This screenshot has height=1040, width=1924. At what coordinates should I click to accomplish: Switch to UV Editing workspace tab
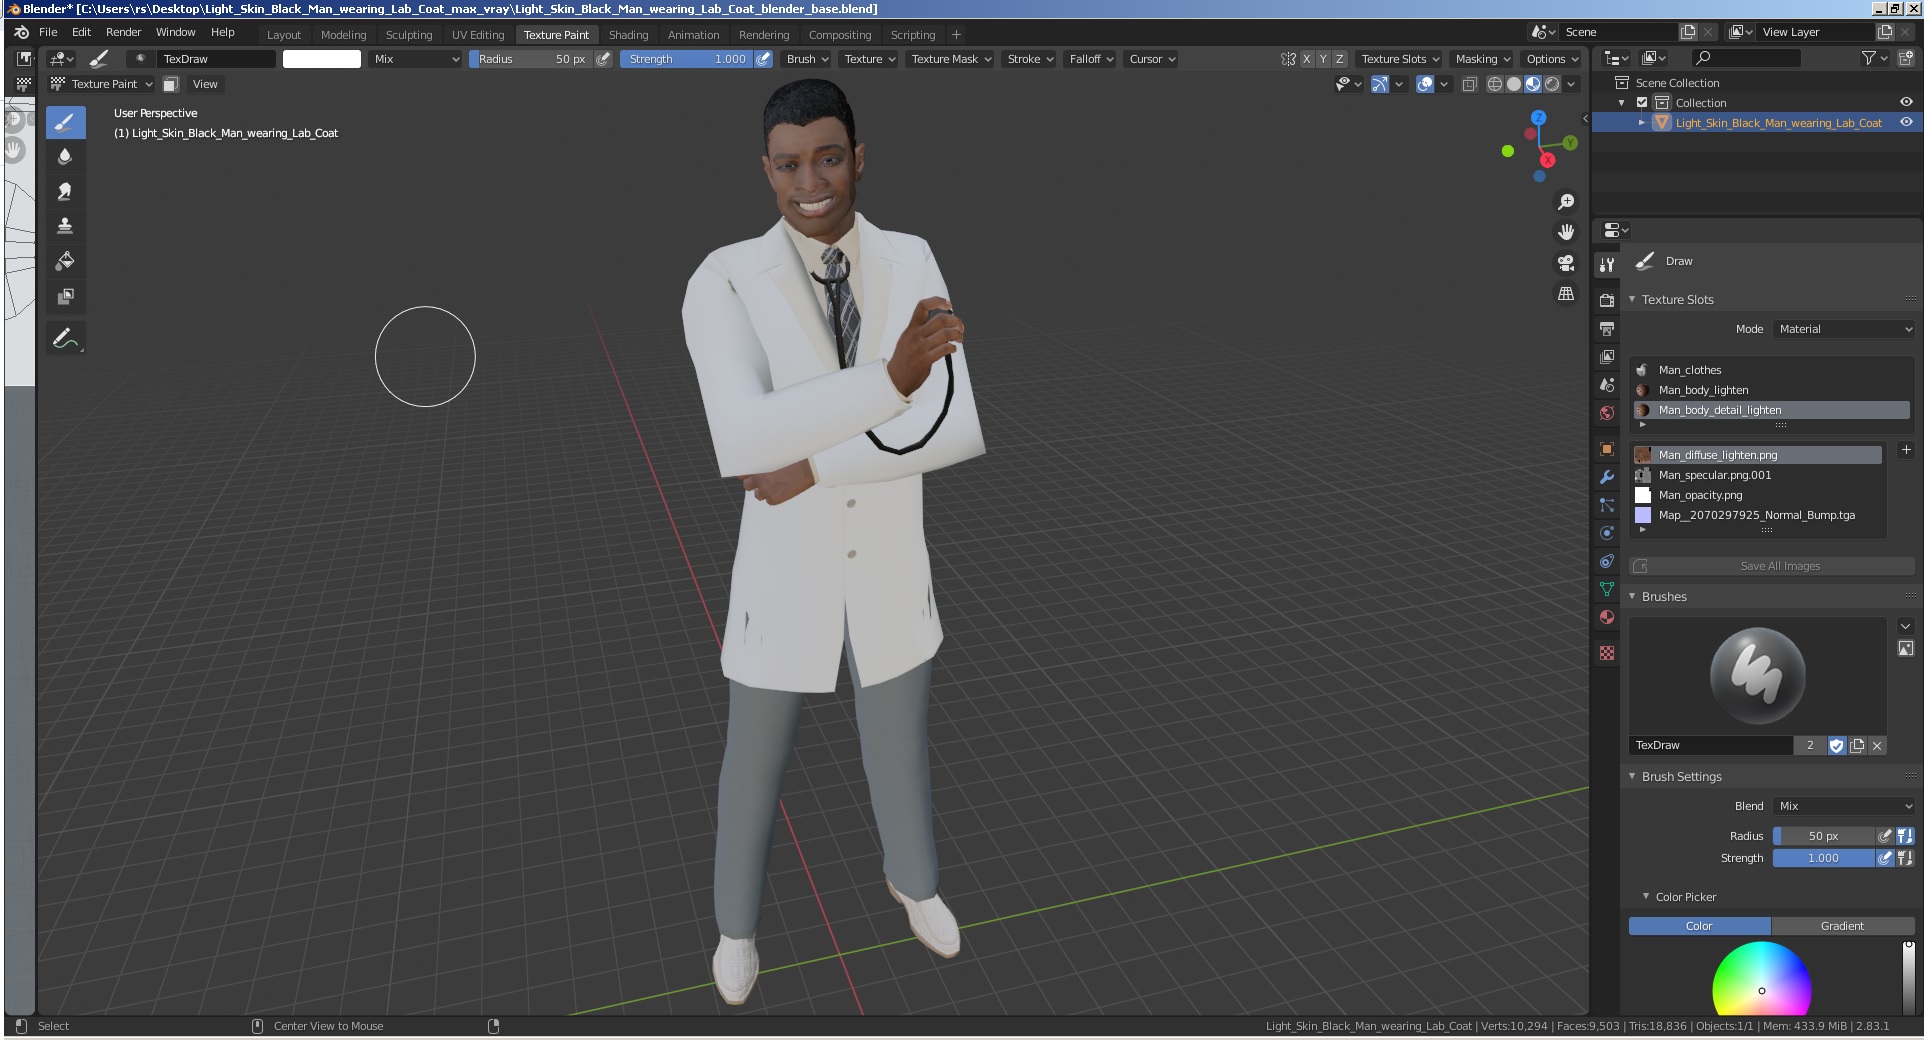click(478, 35)
